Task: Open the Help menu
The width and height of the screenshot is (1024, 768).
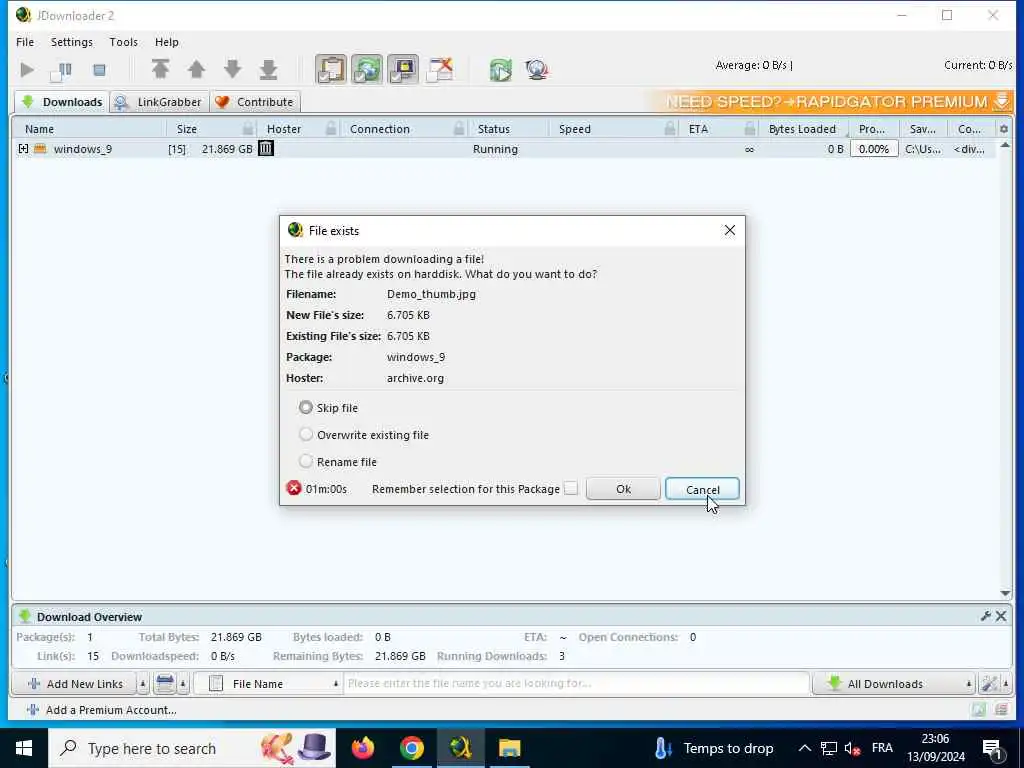Action: pos(167,42)
